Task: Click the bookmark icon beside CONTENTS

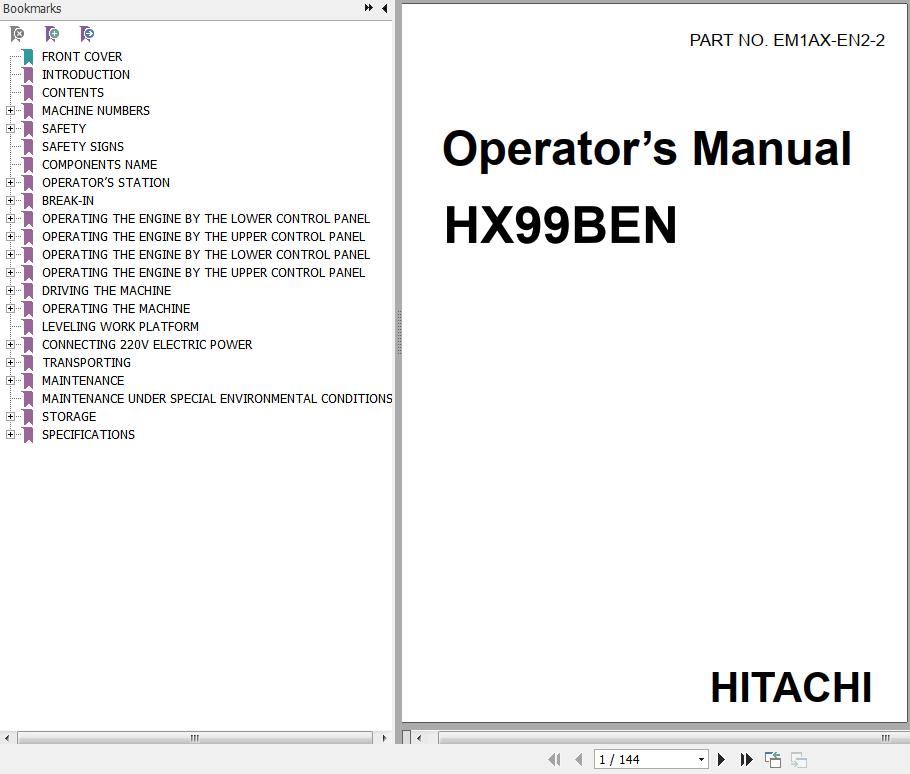Action: tap(28, 93)
